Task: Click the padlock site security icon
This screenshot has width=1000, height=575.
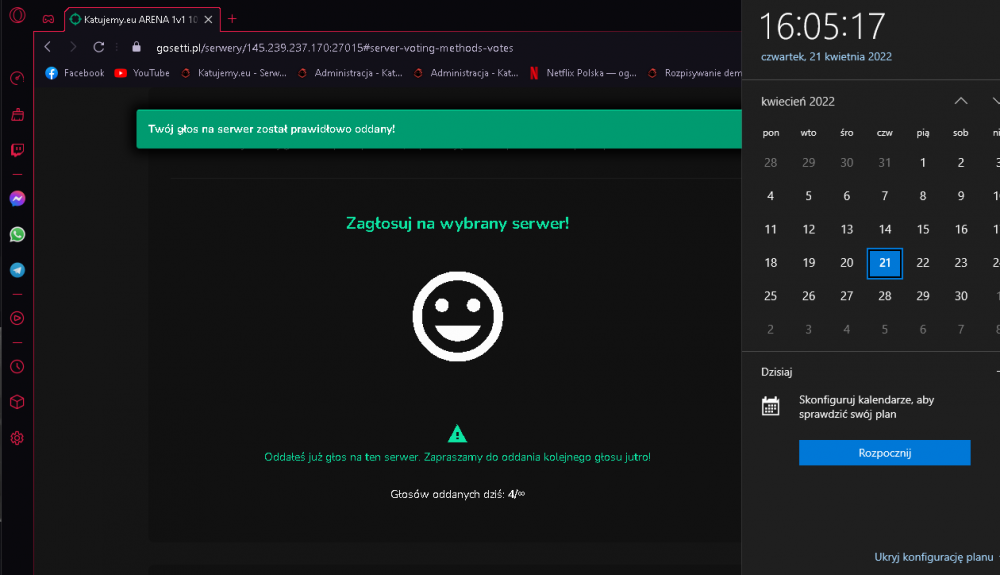Action: (136, 47)
